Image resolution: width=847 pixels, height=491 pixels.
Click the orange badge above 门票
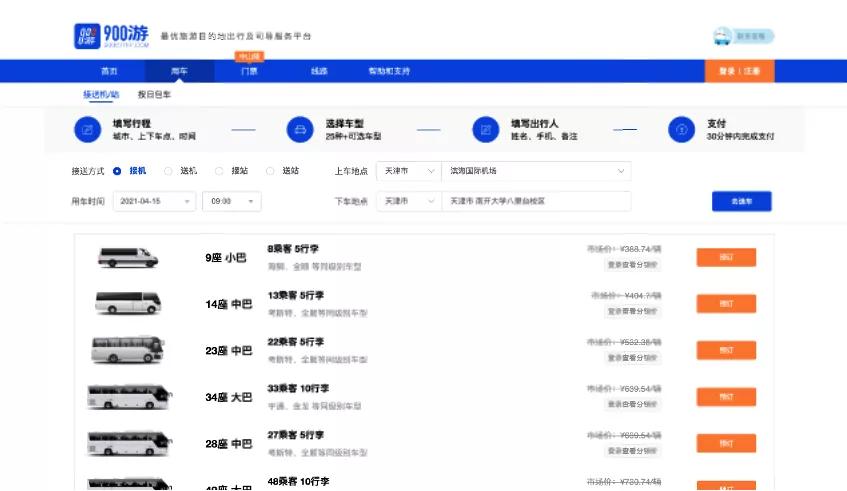[249, 56]
